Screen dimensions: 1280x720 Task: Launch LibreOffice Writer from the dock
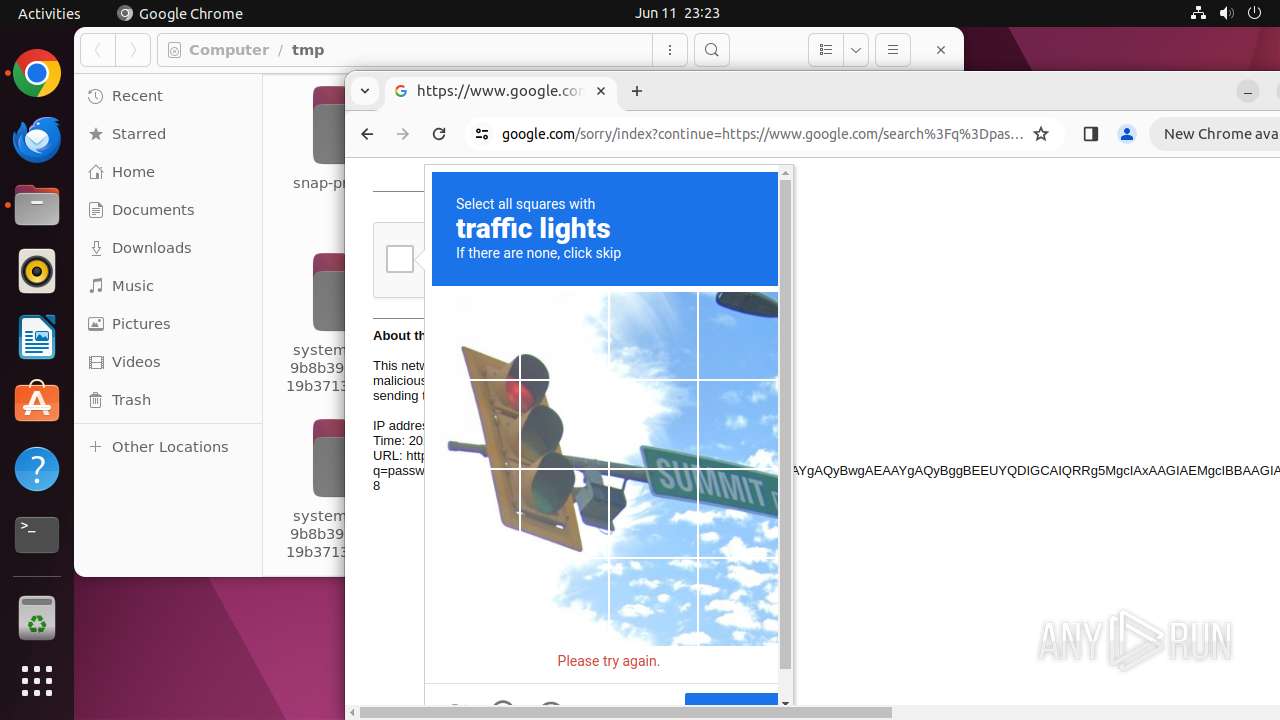[37, 337]
